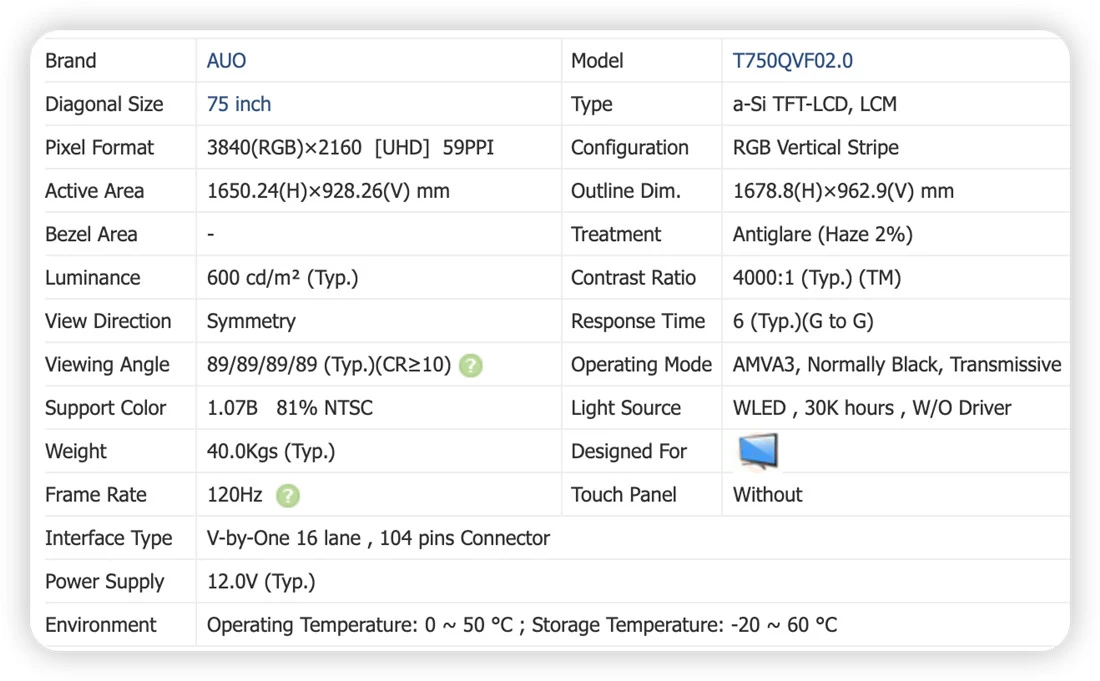Click the Type label
This screenshot has width=1100, height=681.
(x=591, y=104)
